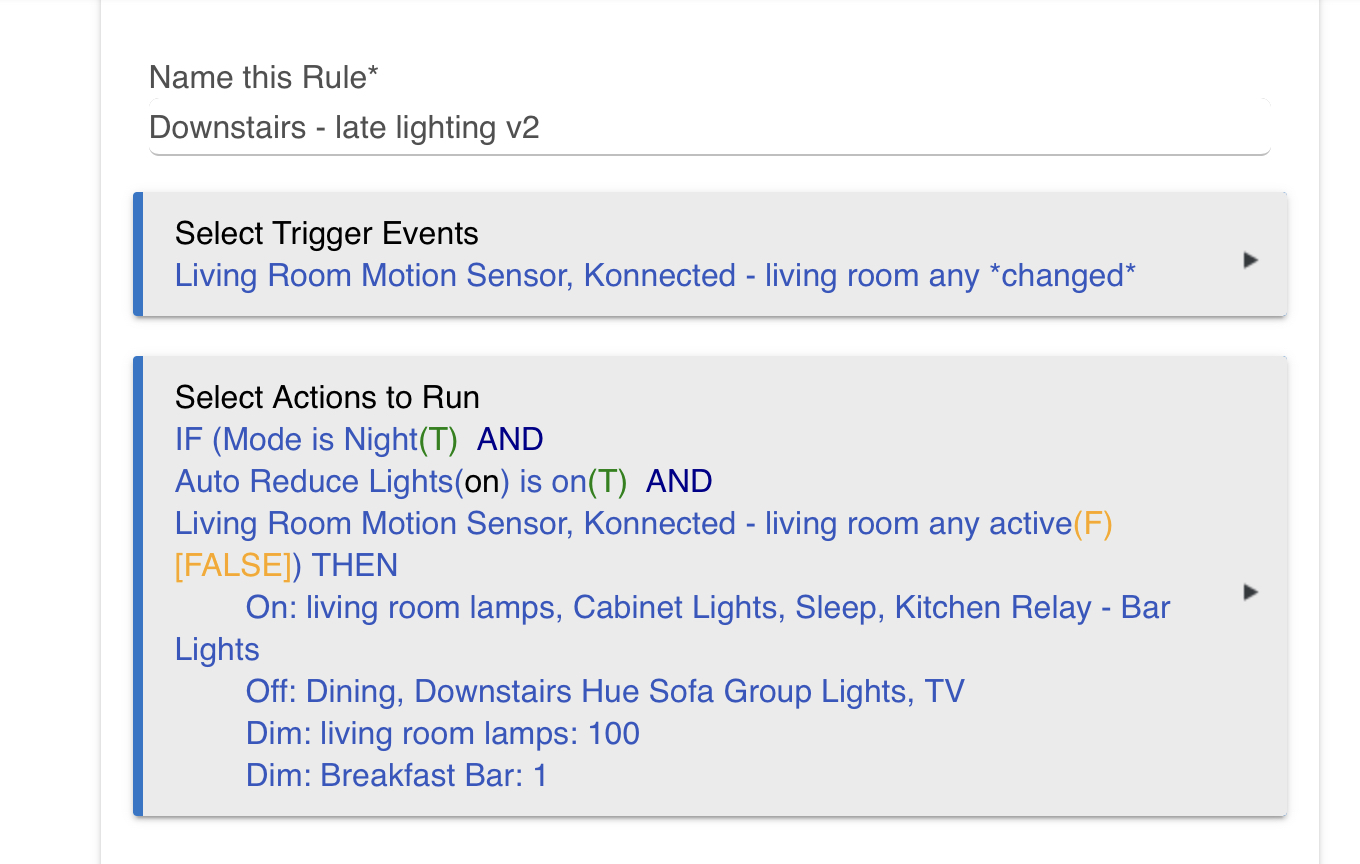The image size is (1360, 864).
Task: Open the Select Actions to Run heading
Action: click(327, 398)
